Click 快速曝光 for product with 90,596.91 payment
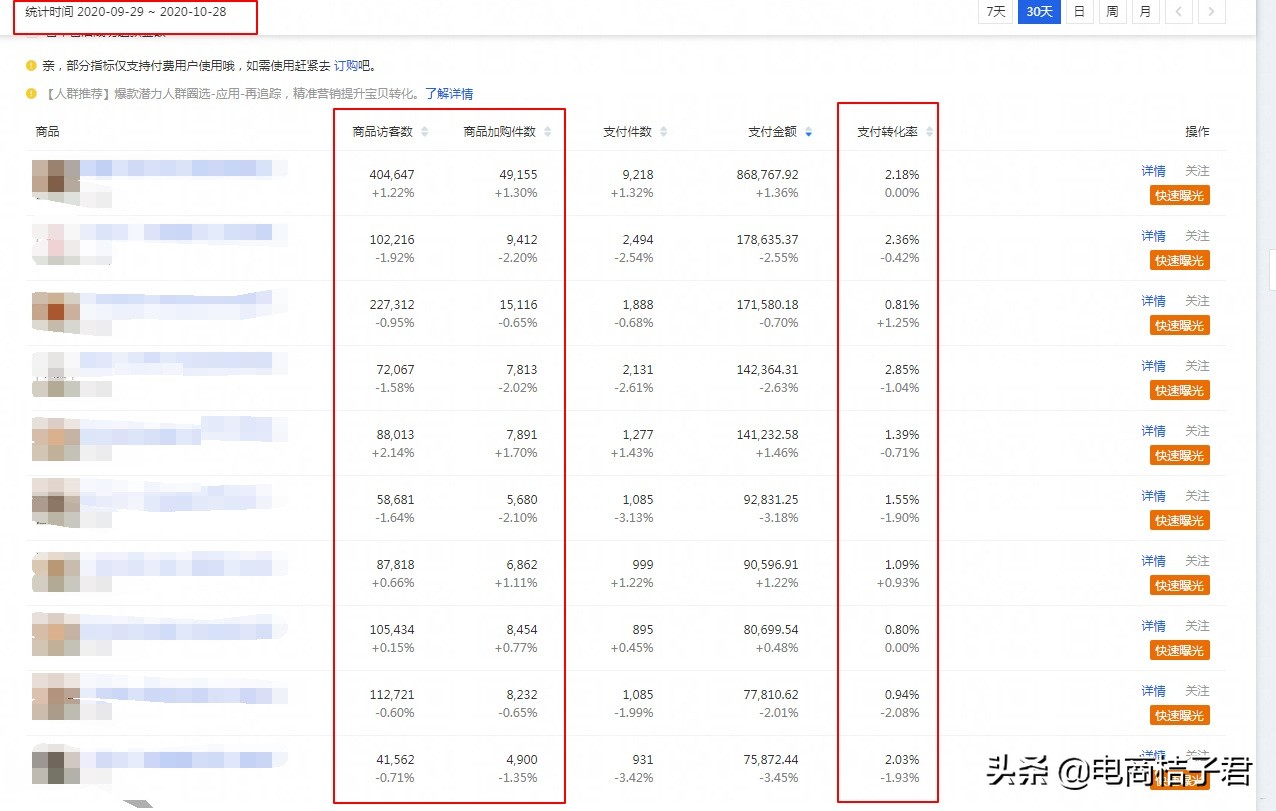 (x=1179, y=586)
